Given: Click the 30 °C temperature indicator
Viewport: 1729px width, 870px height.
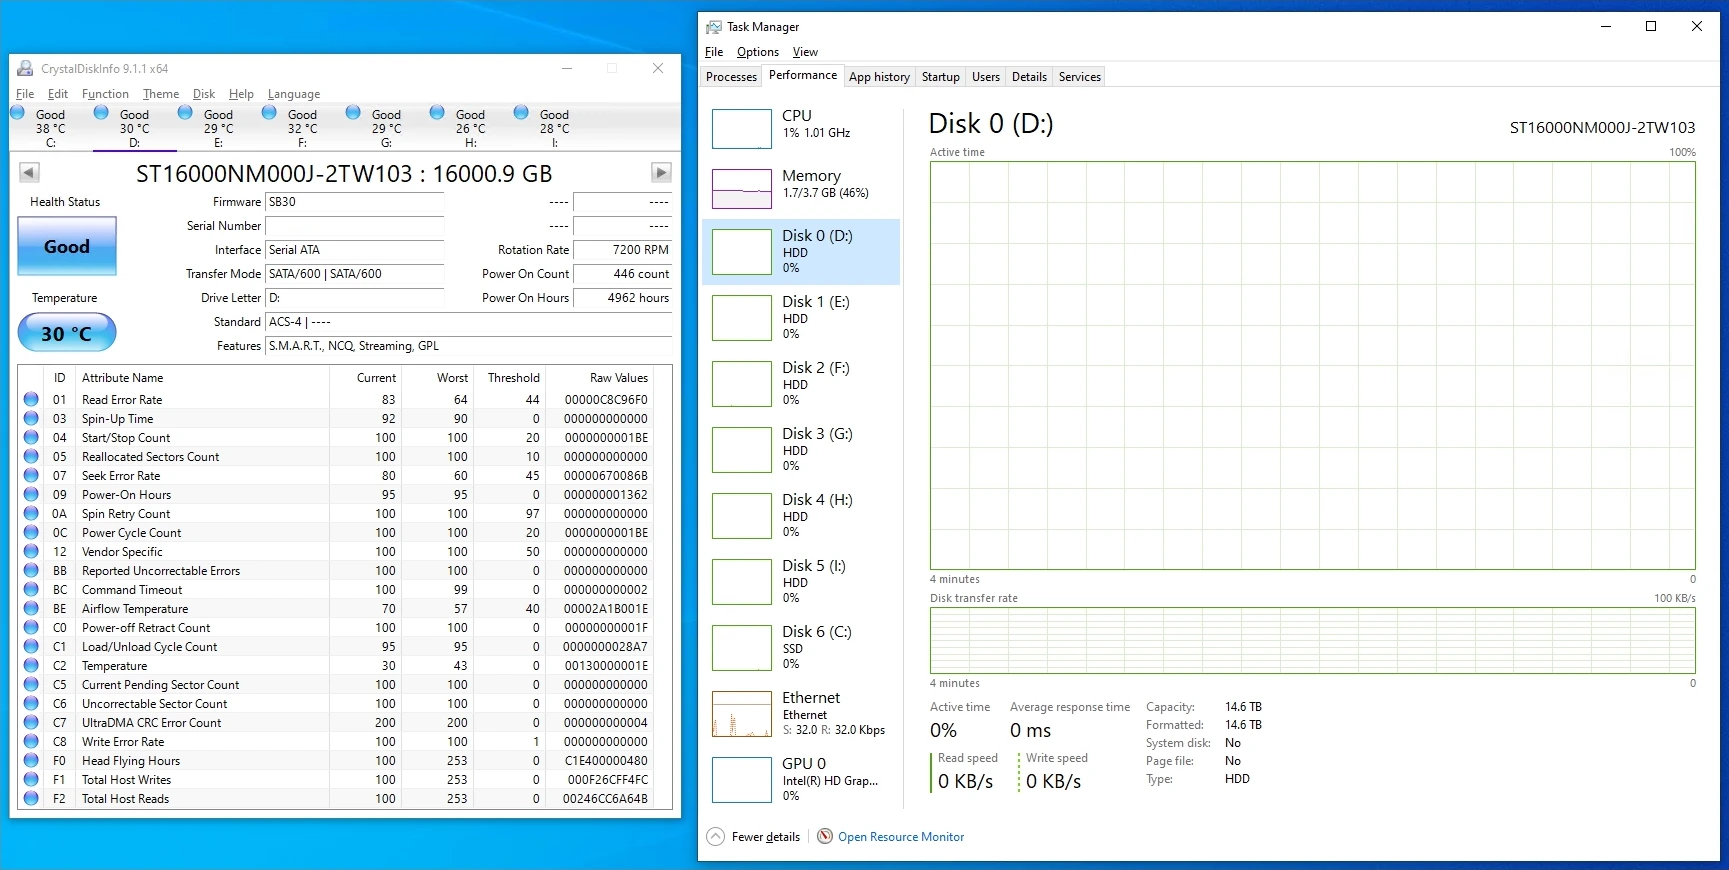Looking at the screenshot, I should pos(67,333).
